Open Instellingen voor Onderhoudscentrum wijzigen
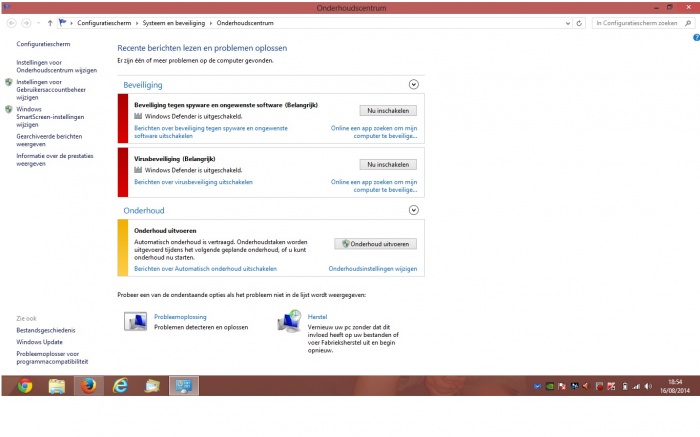This screenshot has height=437, width=700. (57, 67)
